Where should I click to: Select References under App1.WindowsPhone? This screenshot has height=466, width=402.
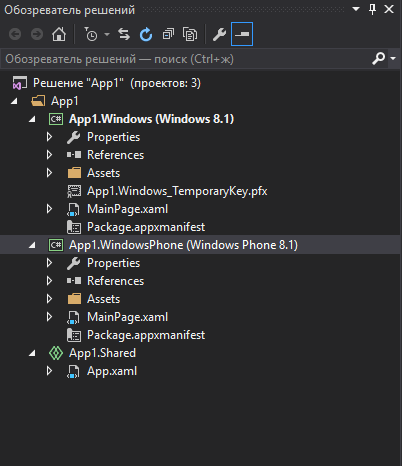115,281
